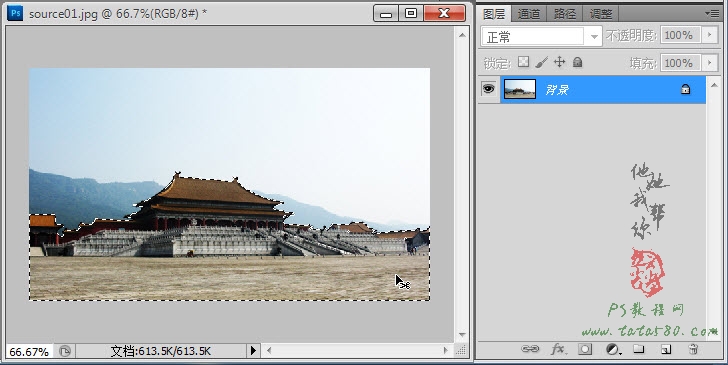Click the lock icon on 背景 layer
The image size is (728, 365).
685,89
